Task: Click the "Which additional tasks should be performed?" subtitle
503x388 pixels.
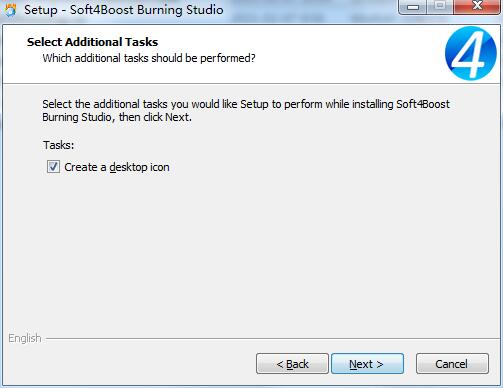Action: [149, 58]
